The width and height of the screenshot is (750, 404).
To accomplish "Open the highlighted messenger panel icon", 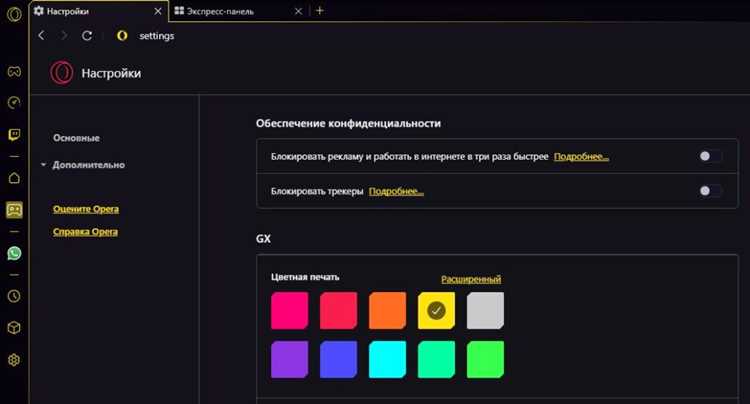I will [x=14, y=210].
